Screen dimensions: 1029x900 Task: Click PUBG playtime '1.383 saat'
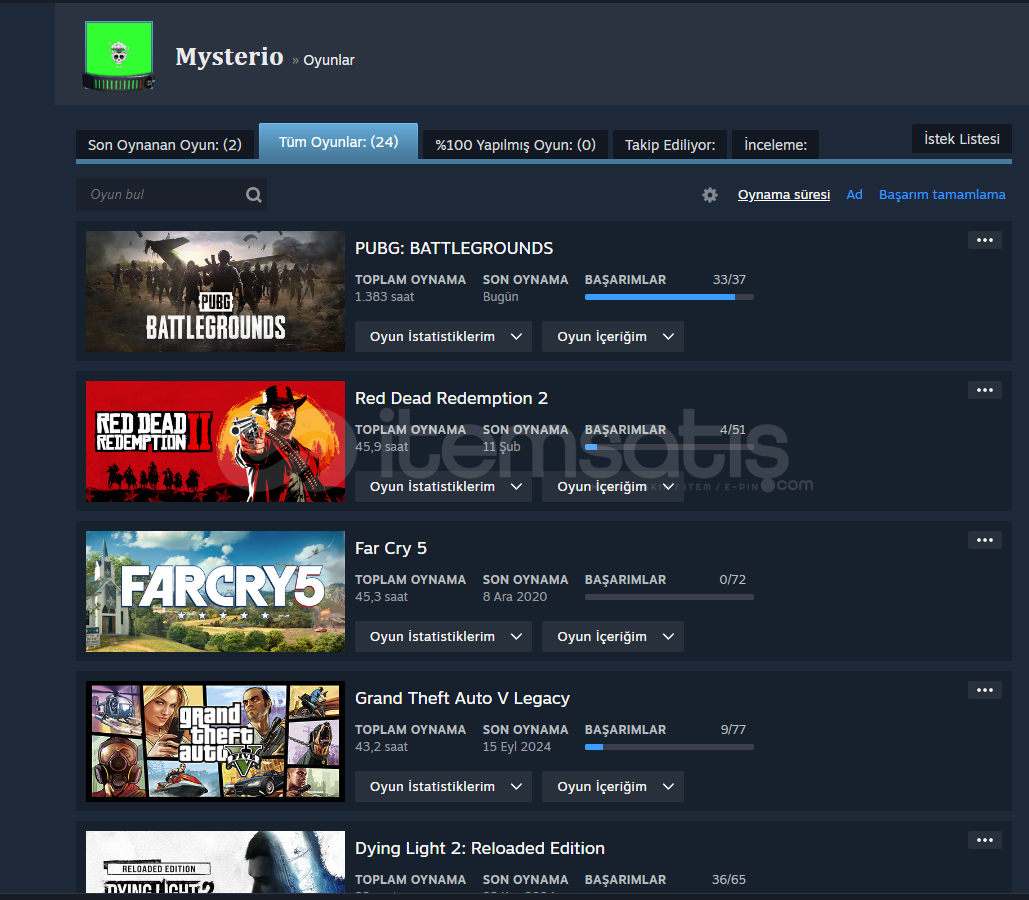[x=385, y=297]
